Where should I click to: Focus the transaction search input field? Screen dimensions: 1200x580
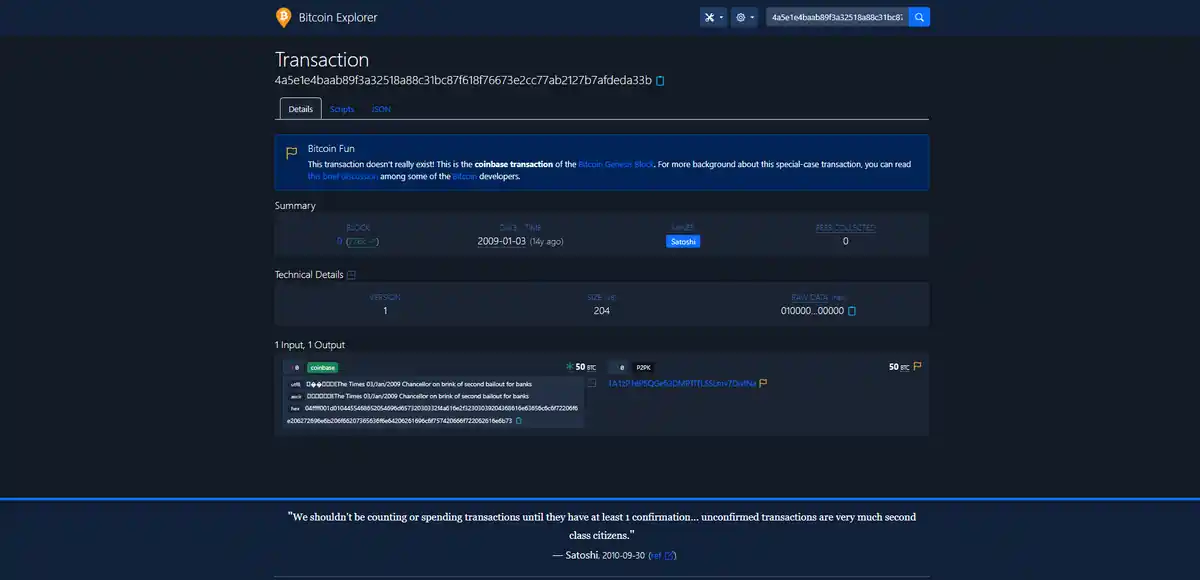click(837, 17)
